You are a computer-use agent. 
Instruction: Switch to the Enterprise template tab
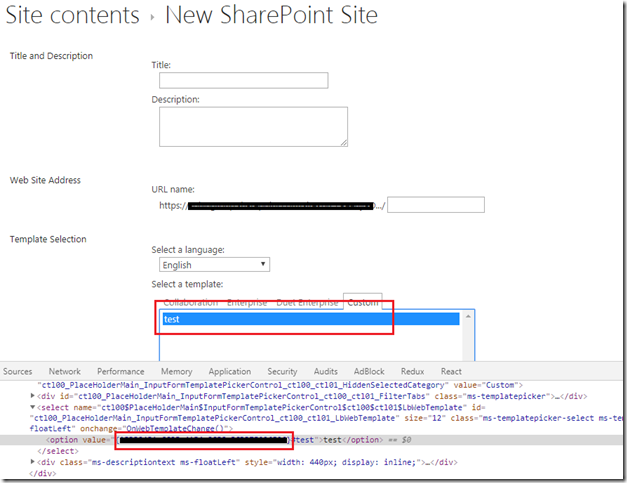coord(247,303)
